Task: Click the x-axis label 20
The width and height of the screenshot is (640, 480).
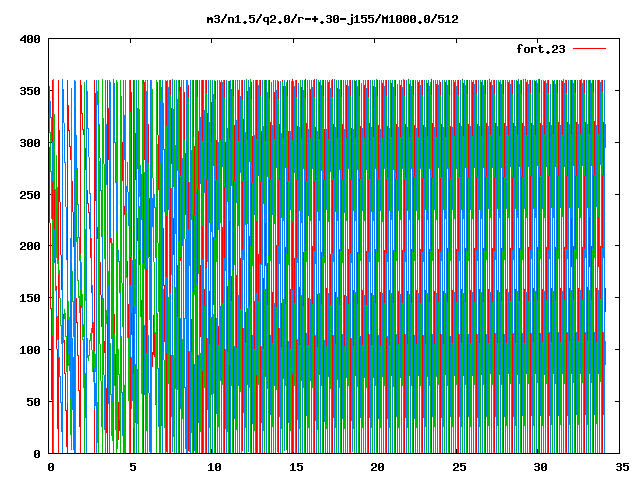Action: pos(377,467)
